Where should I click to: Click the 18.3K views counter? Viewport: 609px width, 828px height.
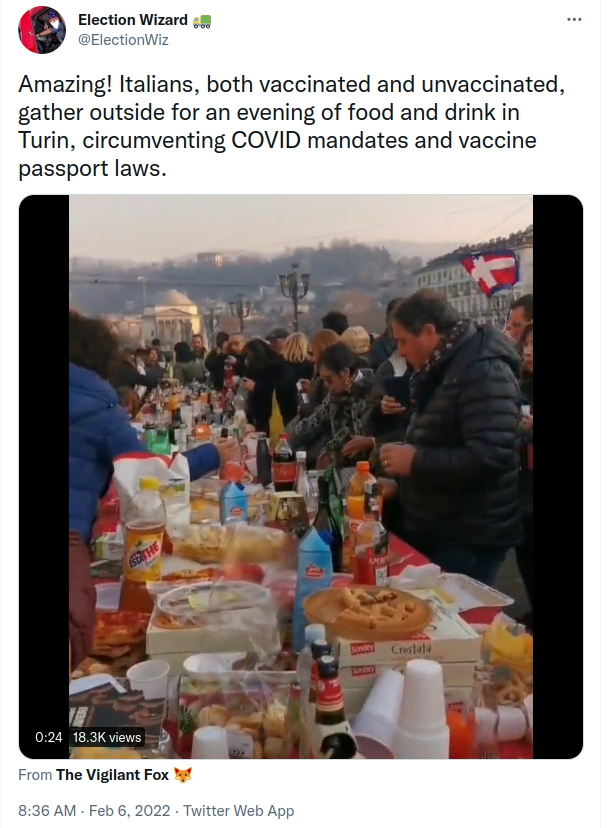pos(107,737)
